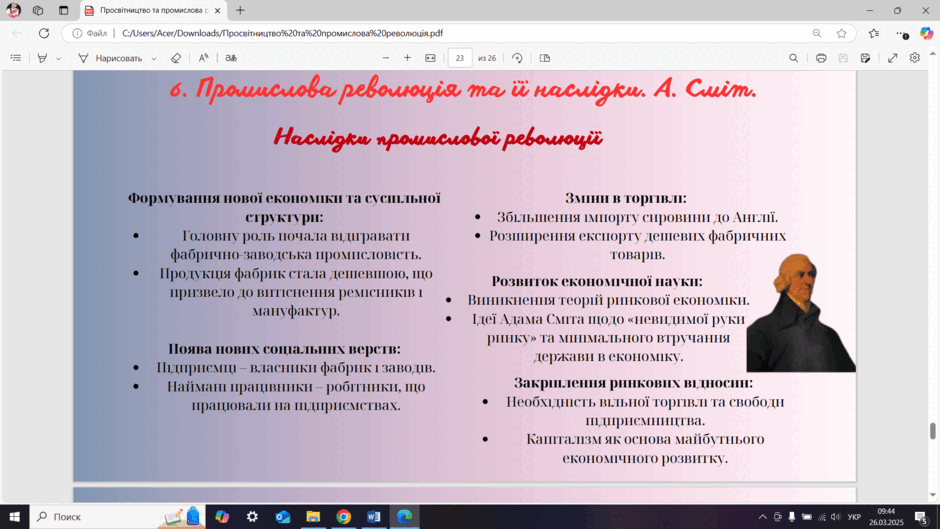Enter full screen PDF mode
This screenshot has width=940, height=529.
click(x=893, y=58)
